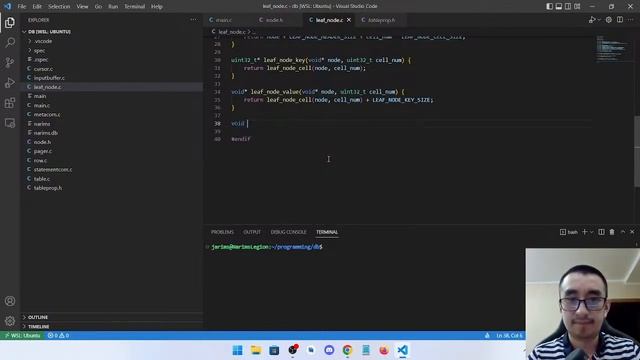Open the File menu

pos(22,6)
